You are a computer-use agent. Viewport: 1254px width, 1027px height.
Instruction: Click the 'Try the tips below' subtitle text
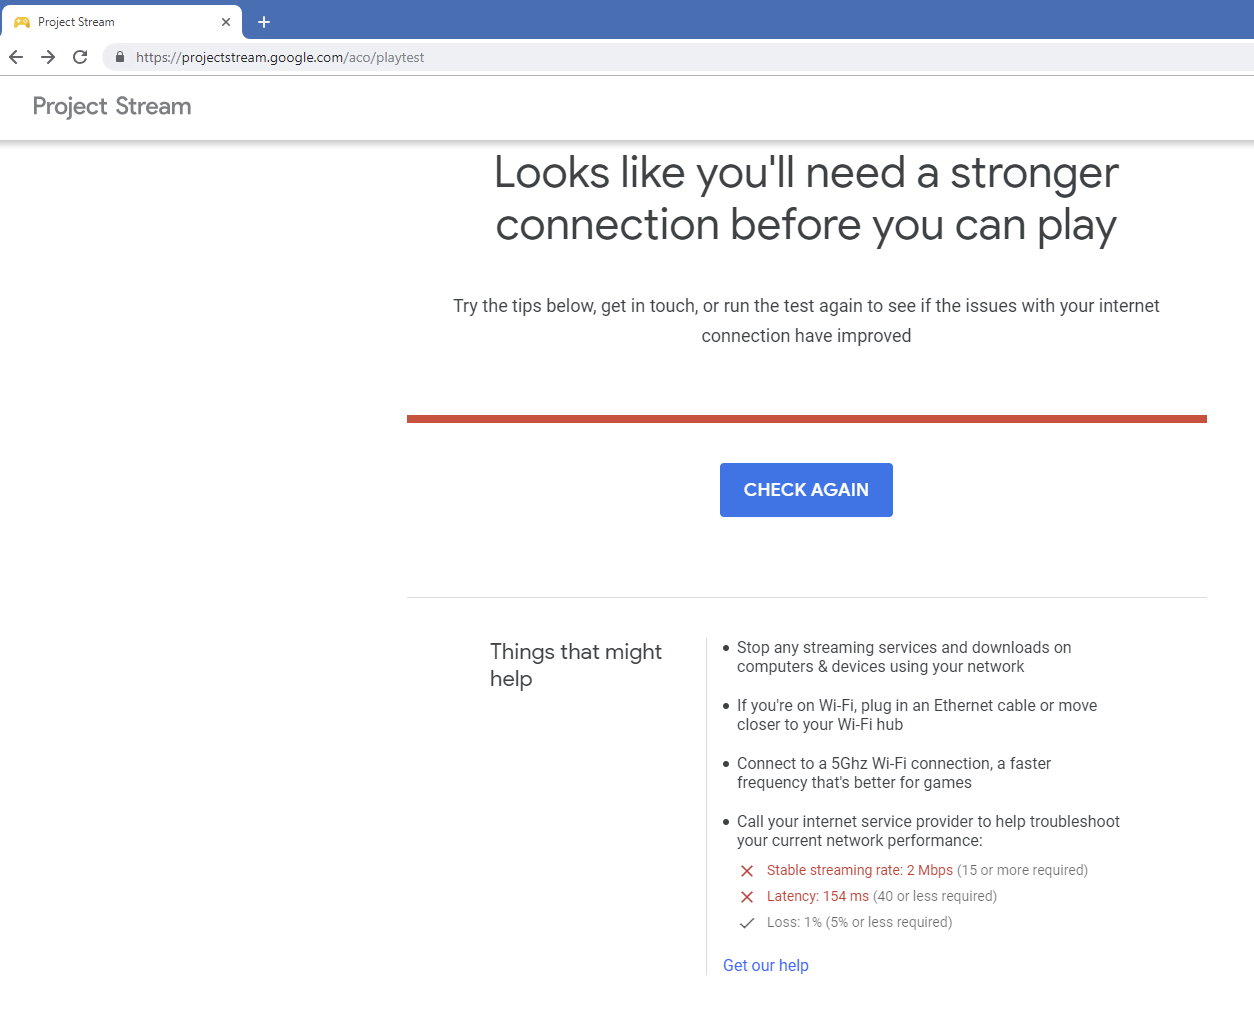click(x=806, y=321)
